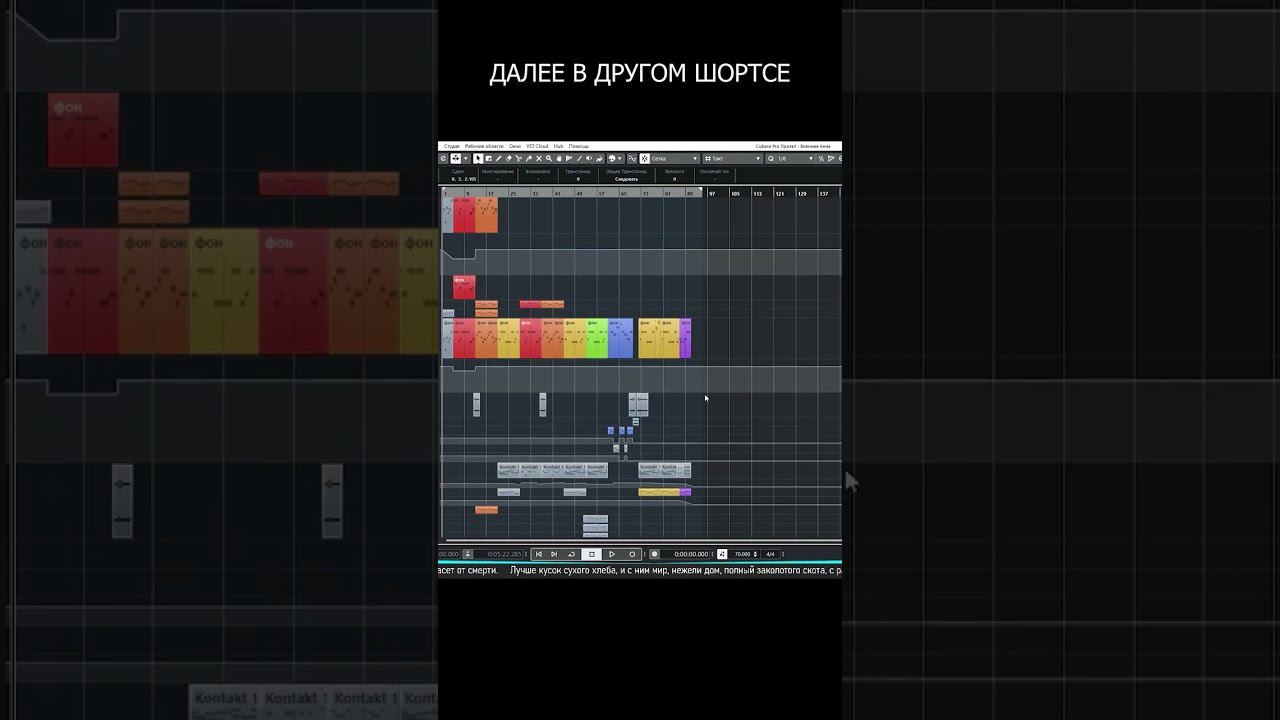The height and width of the screenshot is (720, 1280).
Task: Activate the Glue tool
Action: (529, 158)
